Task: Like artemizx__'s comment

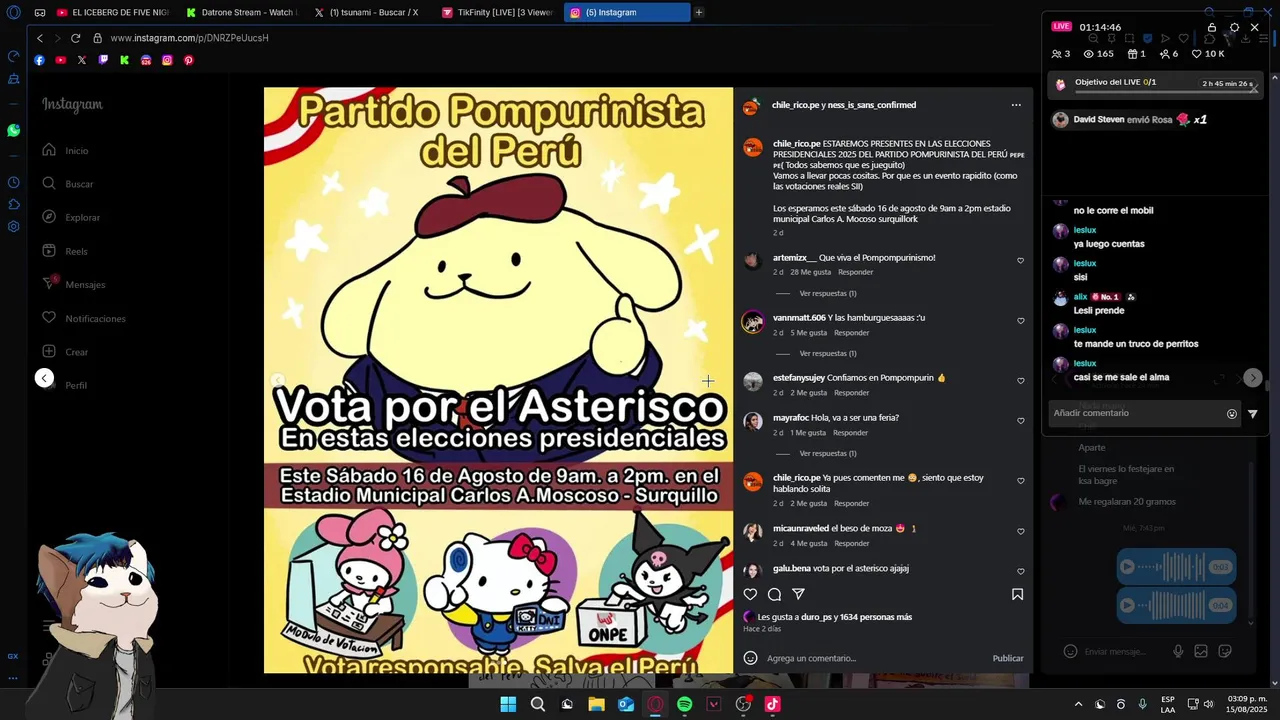Action: click(1020, 260)
